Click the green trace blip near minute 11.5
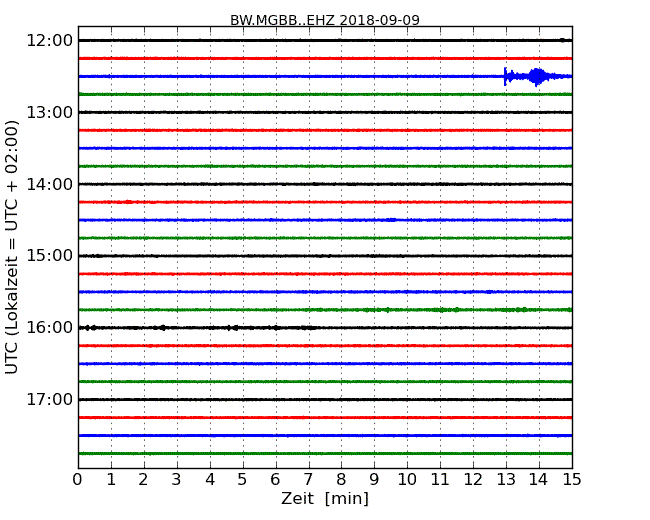 [457, 310]
